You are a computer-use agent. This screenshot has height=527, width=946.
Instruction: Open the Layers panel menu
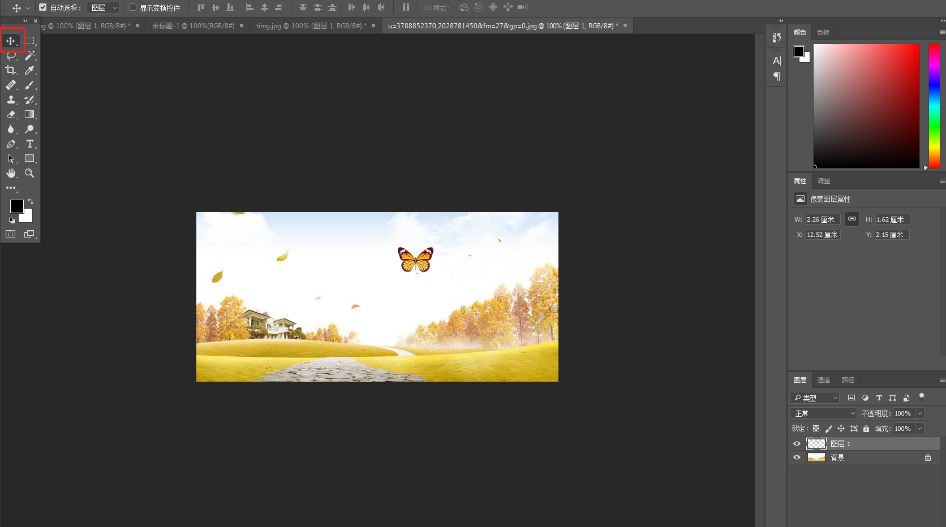pyautogui.click(x=942, y=380)
